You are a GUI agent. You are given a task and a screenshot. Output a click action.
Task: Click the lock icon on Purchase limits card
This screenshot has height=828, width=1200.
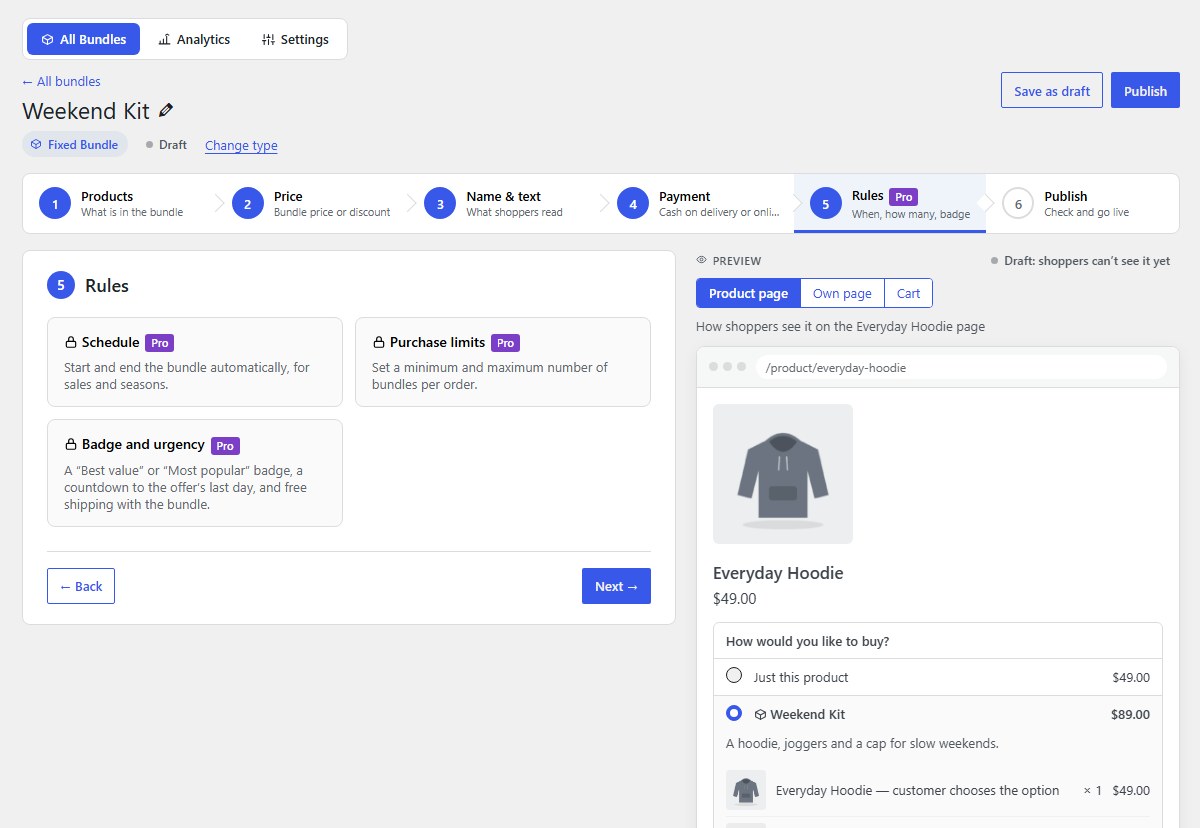(x=379, y=343)
